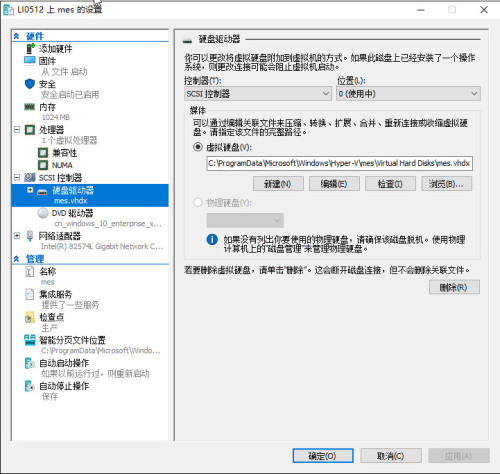
Task: Click the '安全启动已启用' subtext
Action: [x=70, y=95]
